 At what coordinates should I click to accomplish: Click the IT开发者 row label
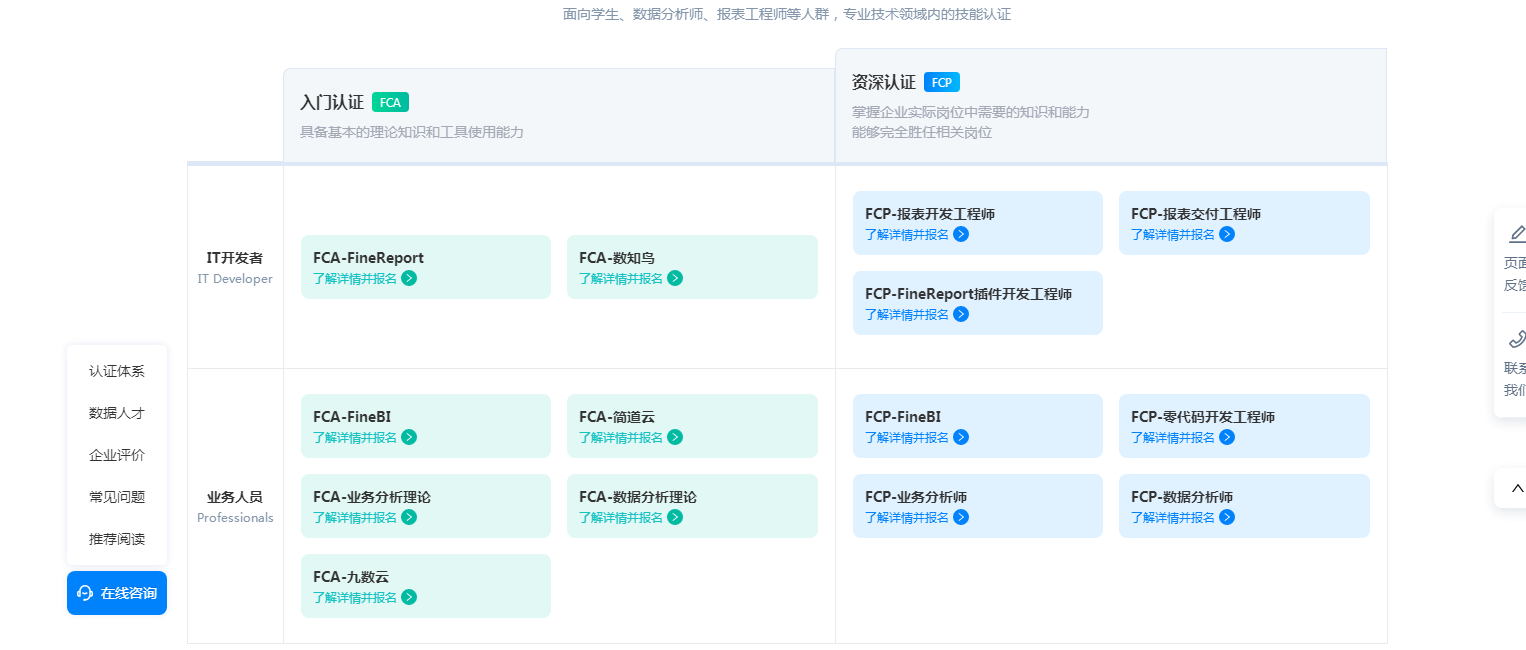point(235,258)
